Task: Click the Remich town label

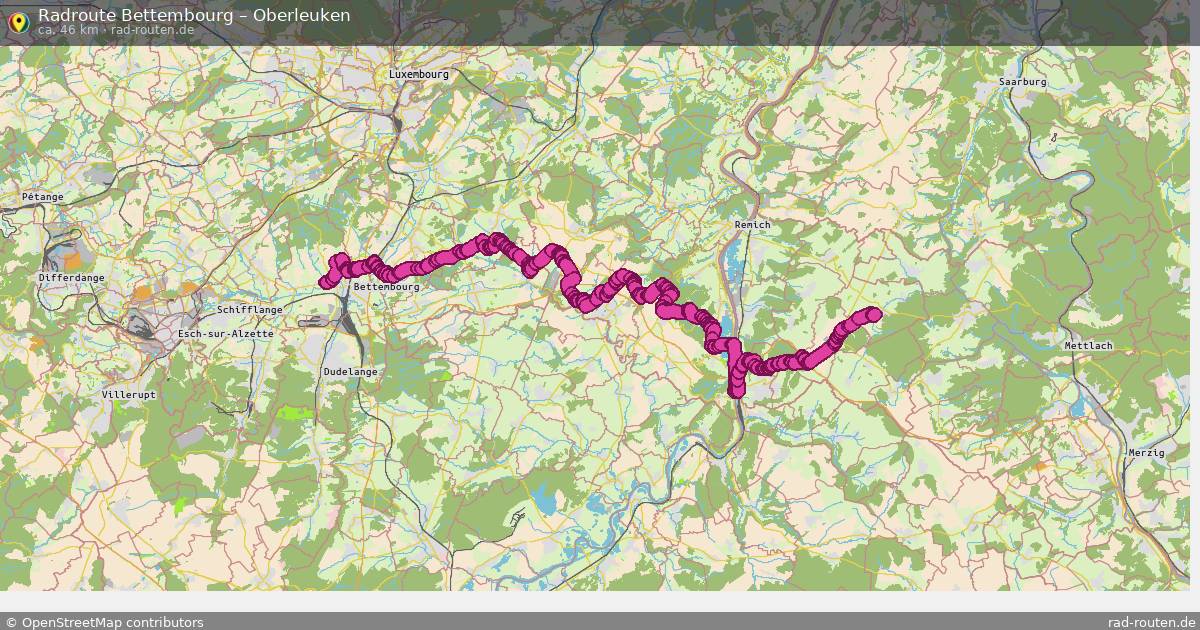Action: (x=752, y=225)
